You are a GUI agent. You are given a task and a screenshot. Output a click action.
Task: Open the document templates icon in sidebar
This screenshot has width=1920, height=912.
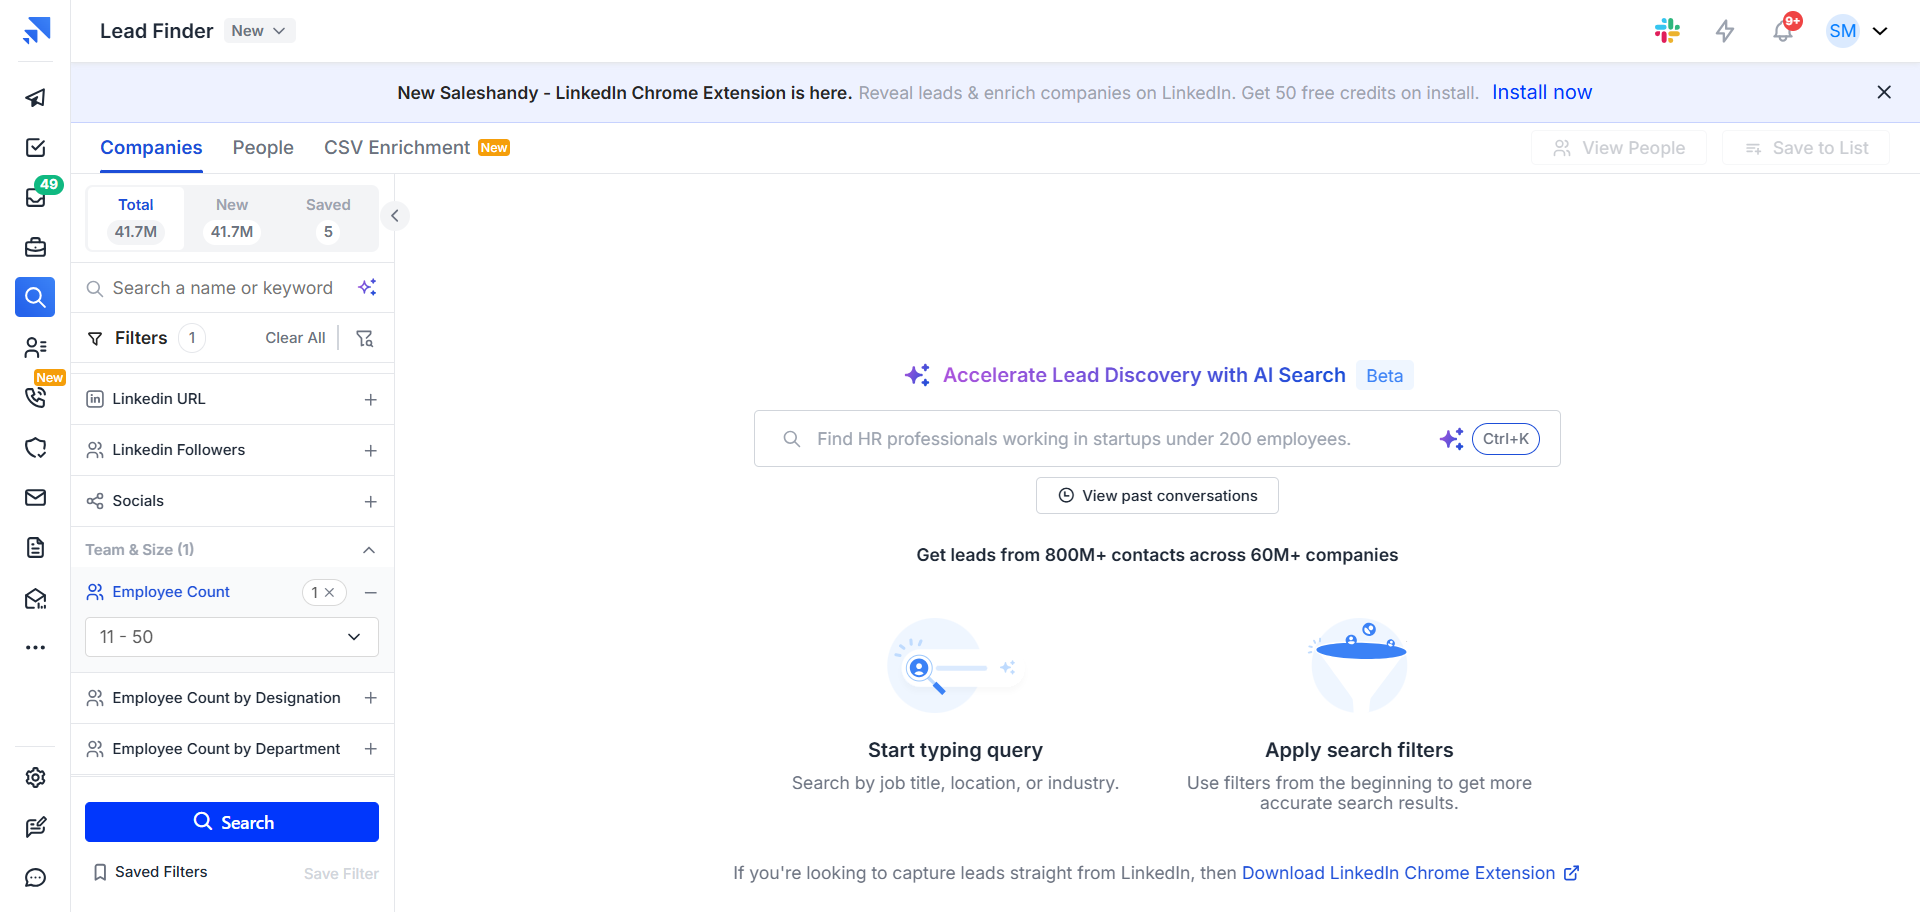coord(36,548)
